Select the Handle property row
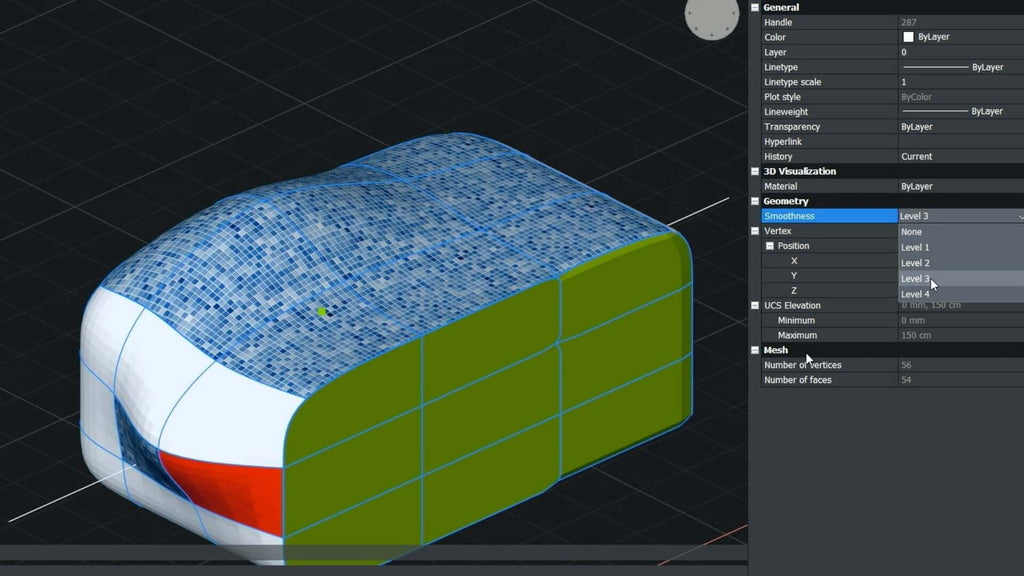Screen dimensions: 1024x576 pyautogui.click(x=893, y=22)
